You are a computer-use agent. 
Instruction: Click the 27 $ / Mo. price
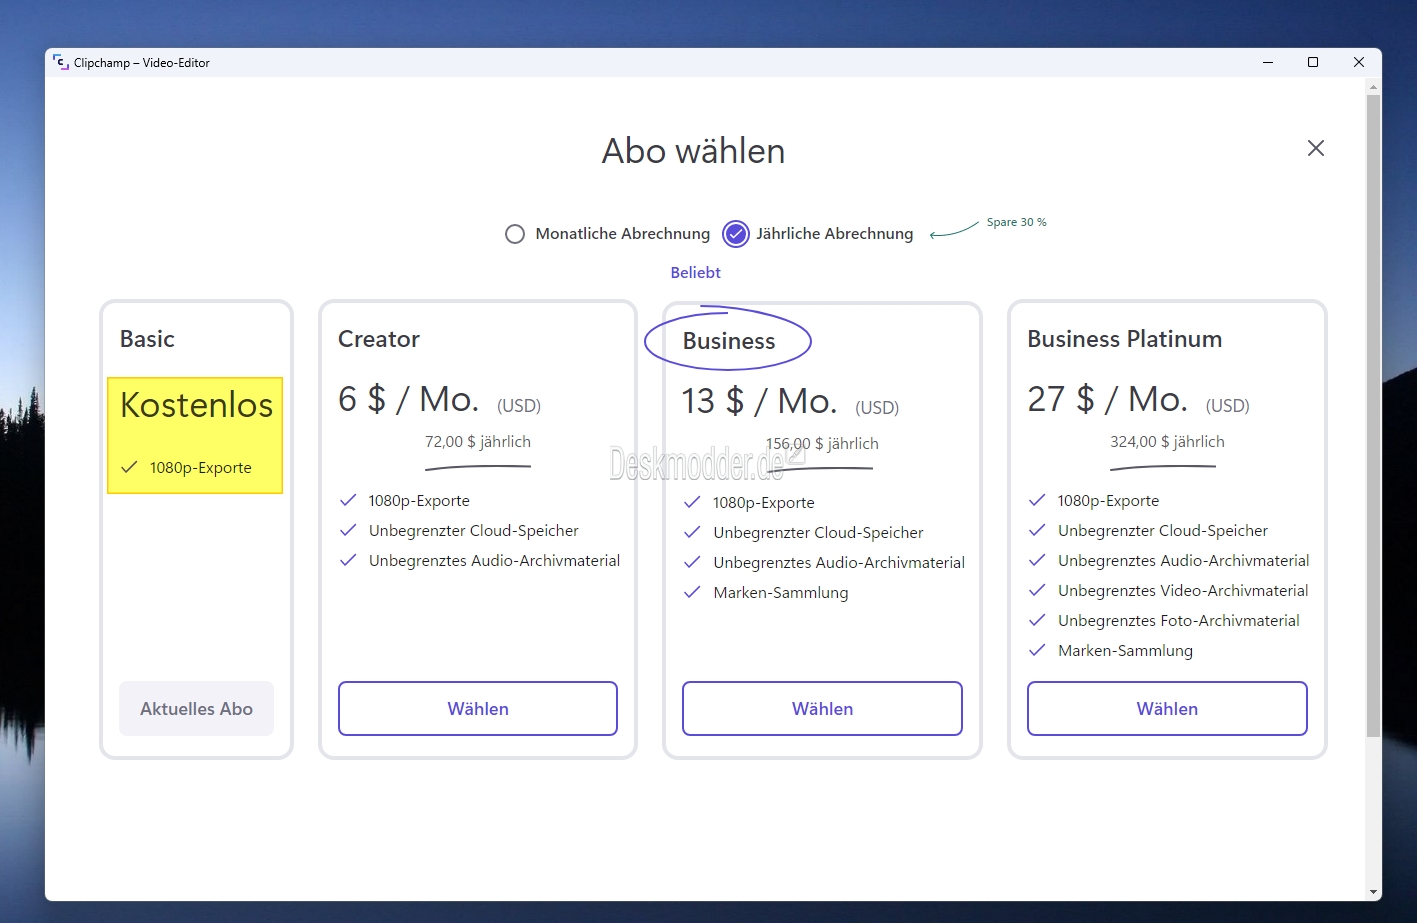[1107, 399]
